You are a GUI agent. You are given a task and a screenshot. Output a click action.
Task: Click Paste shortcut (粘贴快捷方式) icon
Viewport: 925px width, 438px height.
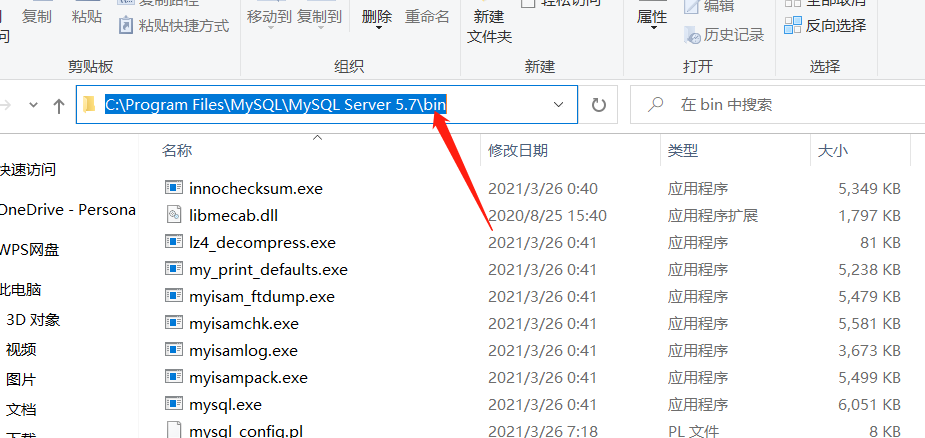(126, 25)
